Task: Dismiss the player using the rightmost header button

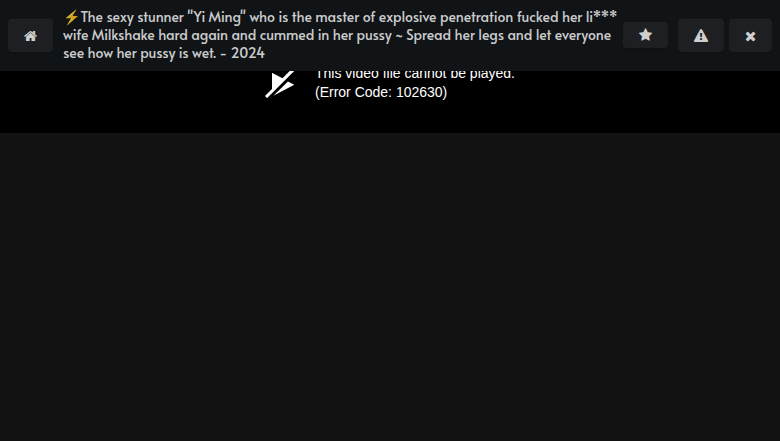Action: [750, 36]
